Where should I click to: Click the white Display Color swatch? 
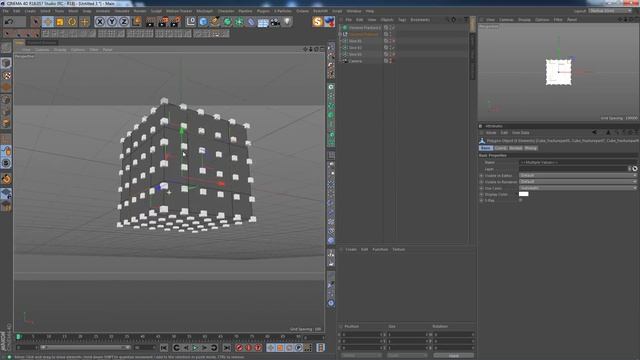[524, 194]
